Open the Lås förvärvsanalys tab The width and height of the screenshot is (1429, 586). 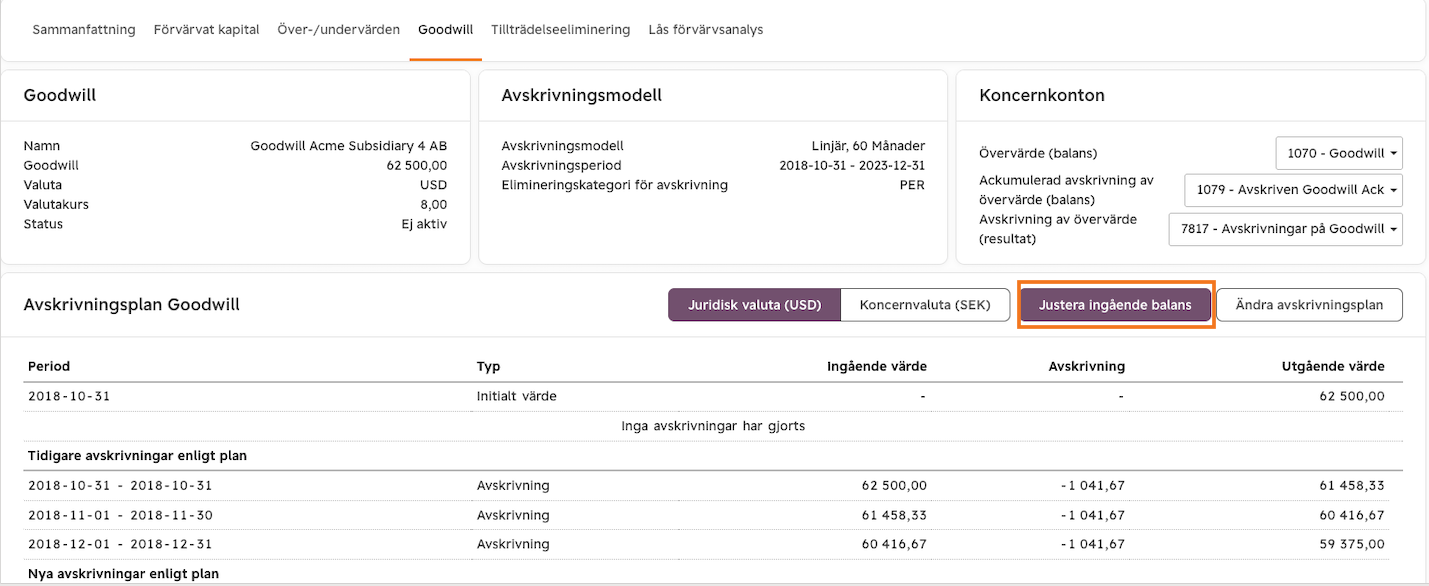[x=706, y=30]
